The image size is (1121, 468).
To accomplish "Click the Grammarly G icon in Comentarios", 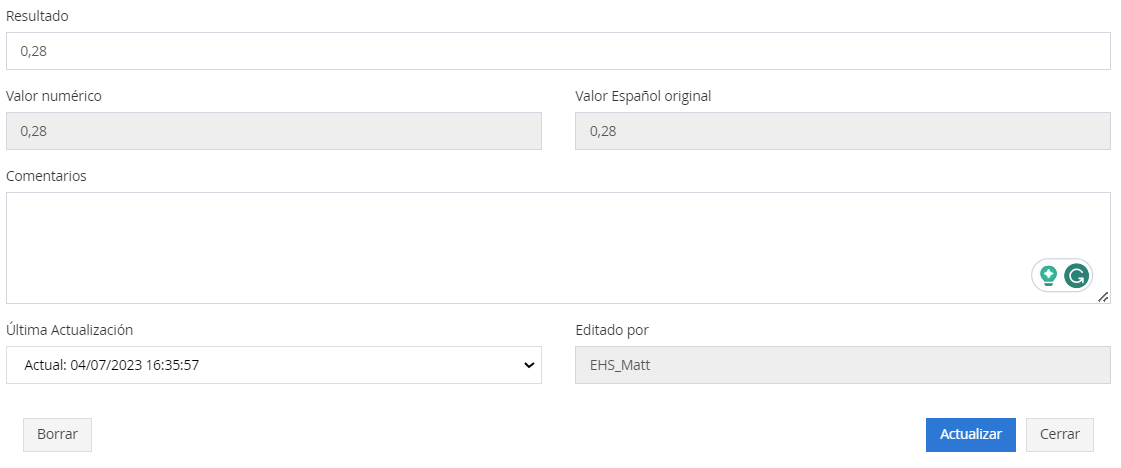I will point(1076,275).
